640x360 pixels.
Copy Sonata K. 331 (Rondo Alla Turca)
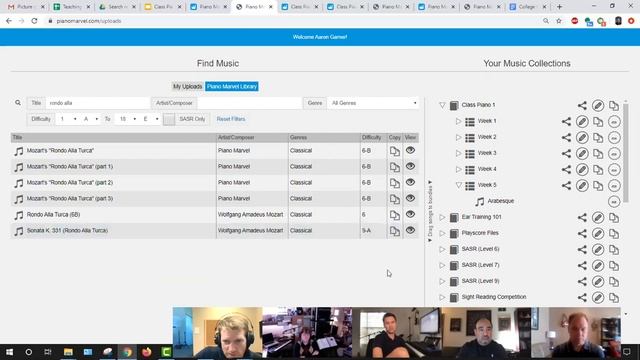click(395, 231)
